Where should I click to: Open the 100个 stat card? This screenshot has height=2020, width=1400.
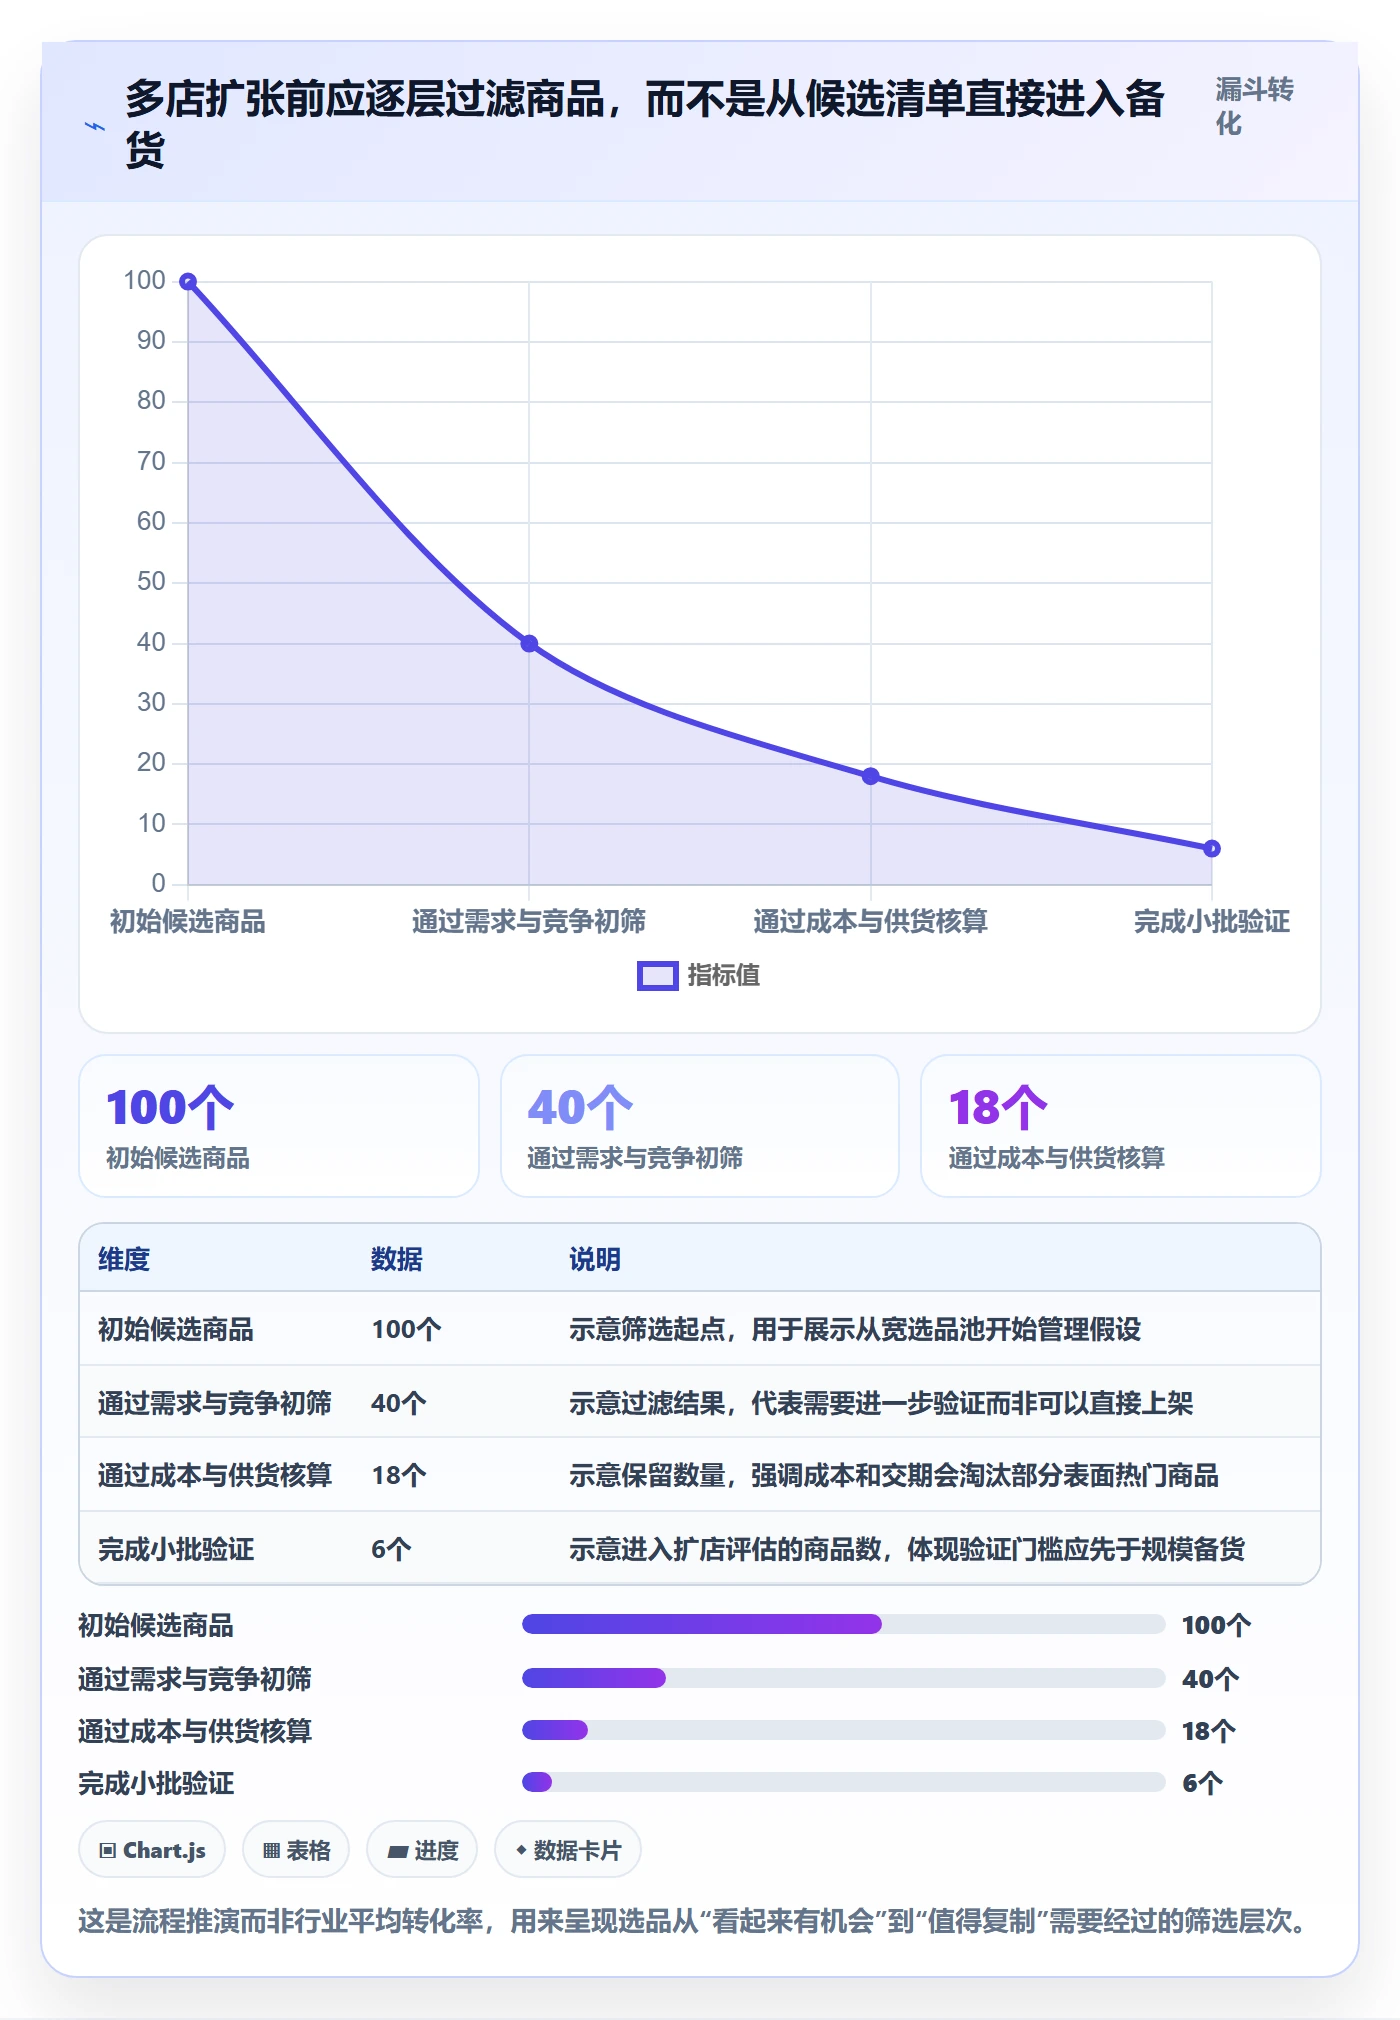point(279,1126)
